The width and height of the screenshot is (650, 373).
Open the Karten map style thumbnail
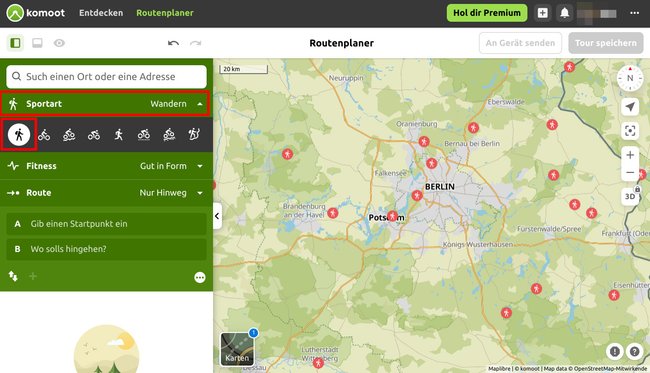click(237, 349)
